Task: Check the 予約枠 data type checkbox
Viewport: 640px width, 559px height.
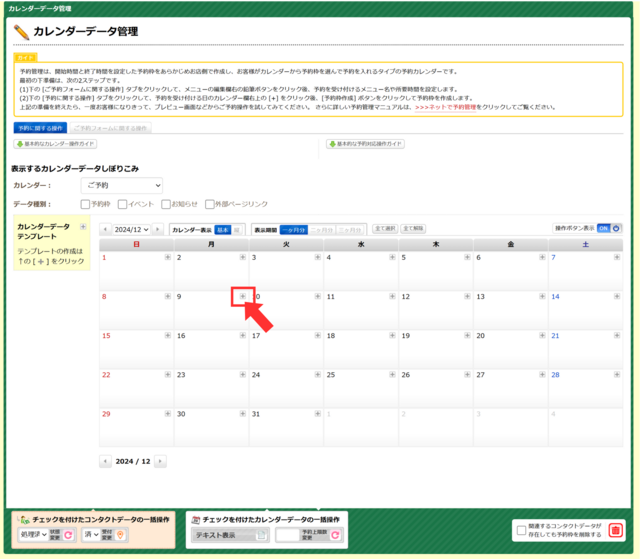Action: click(85, 204)
